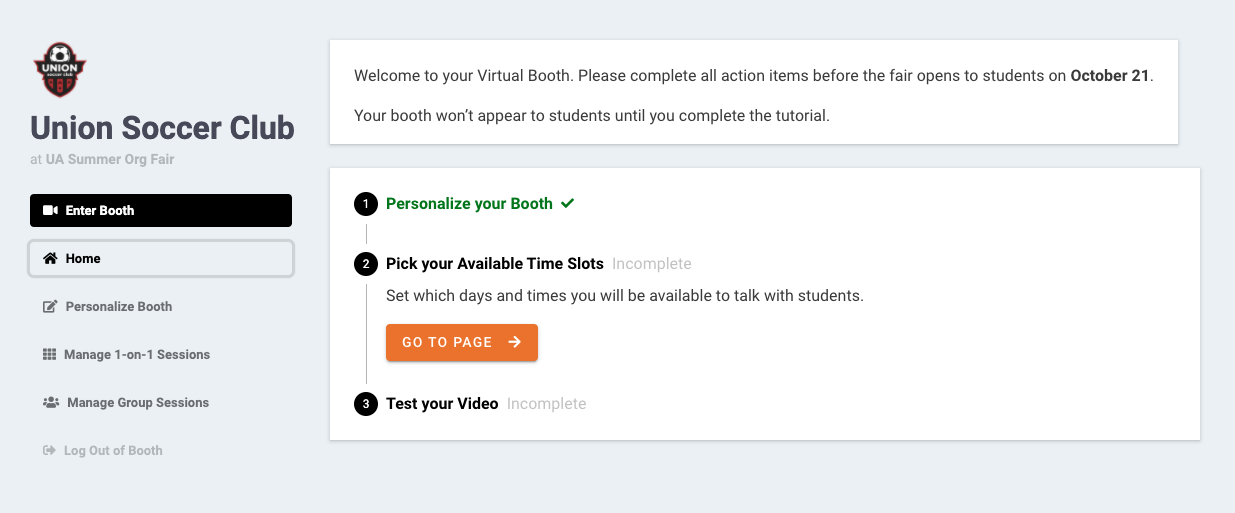The height and width of the screenshot is (513, 1235).
Task: Click the house icon beside Home
Action: 50,258
